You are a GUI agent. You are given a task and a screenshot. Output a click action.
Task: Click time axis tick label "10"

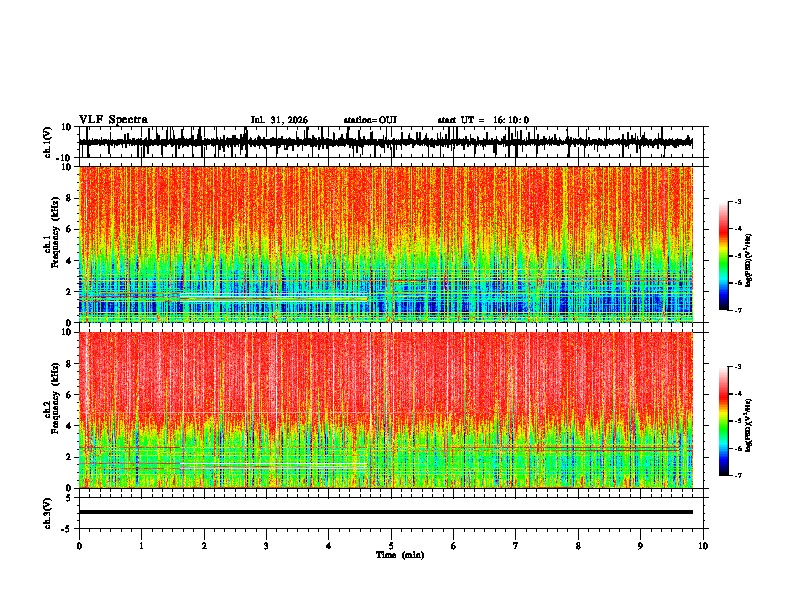703,546
